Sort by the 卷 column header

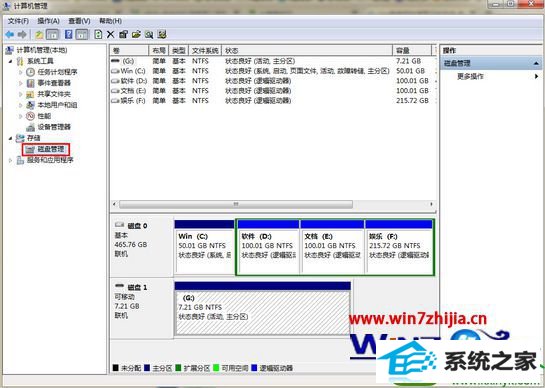pyautogui.click(x=129, y=50)
